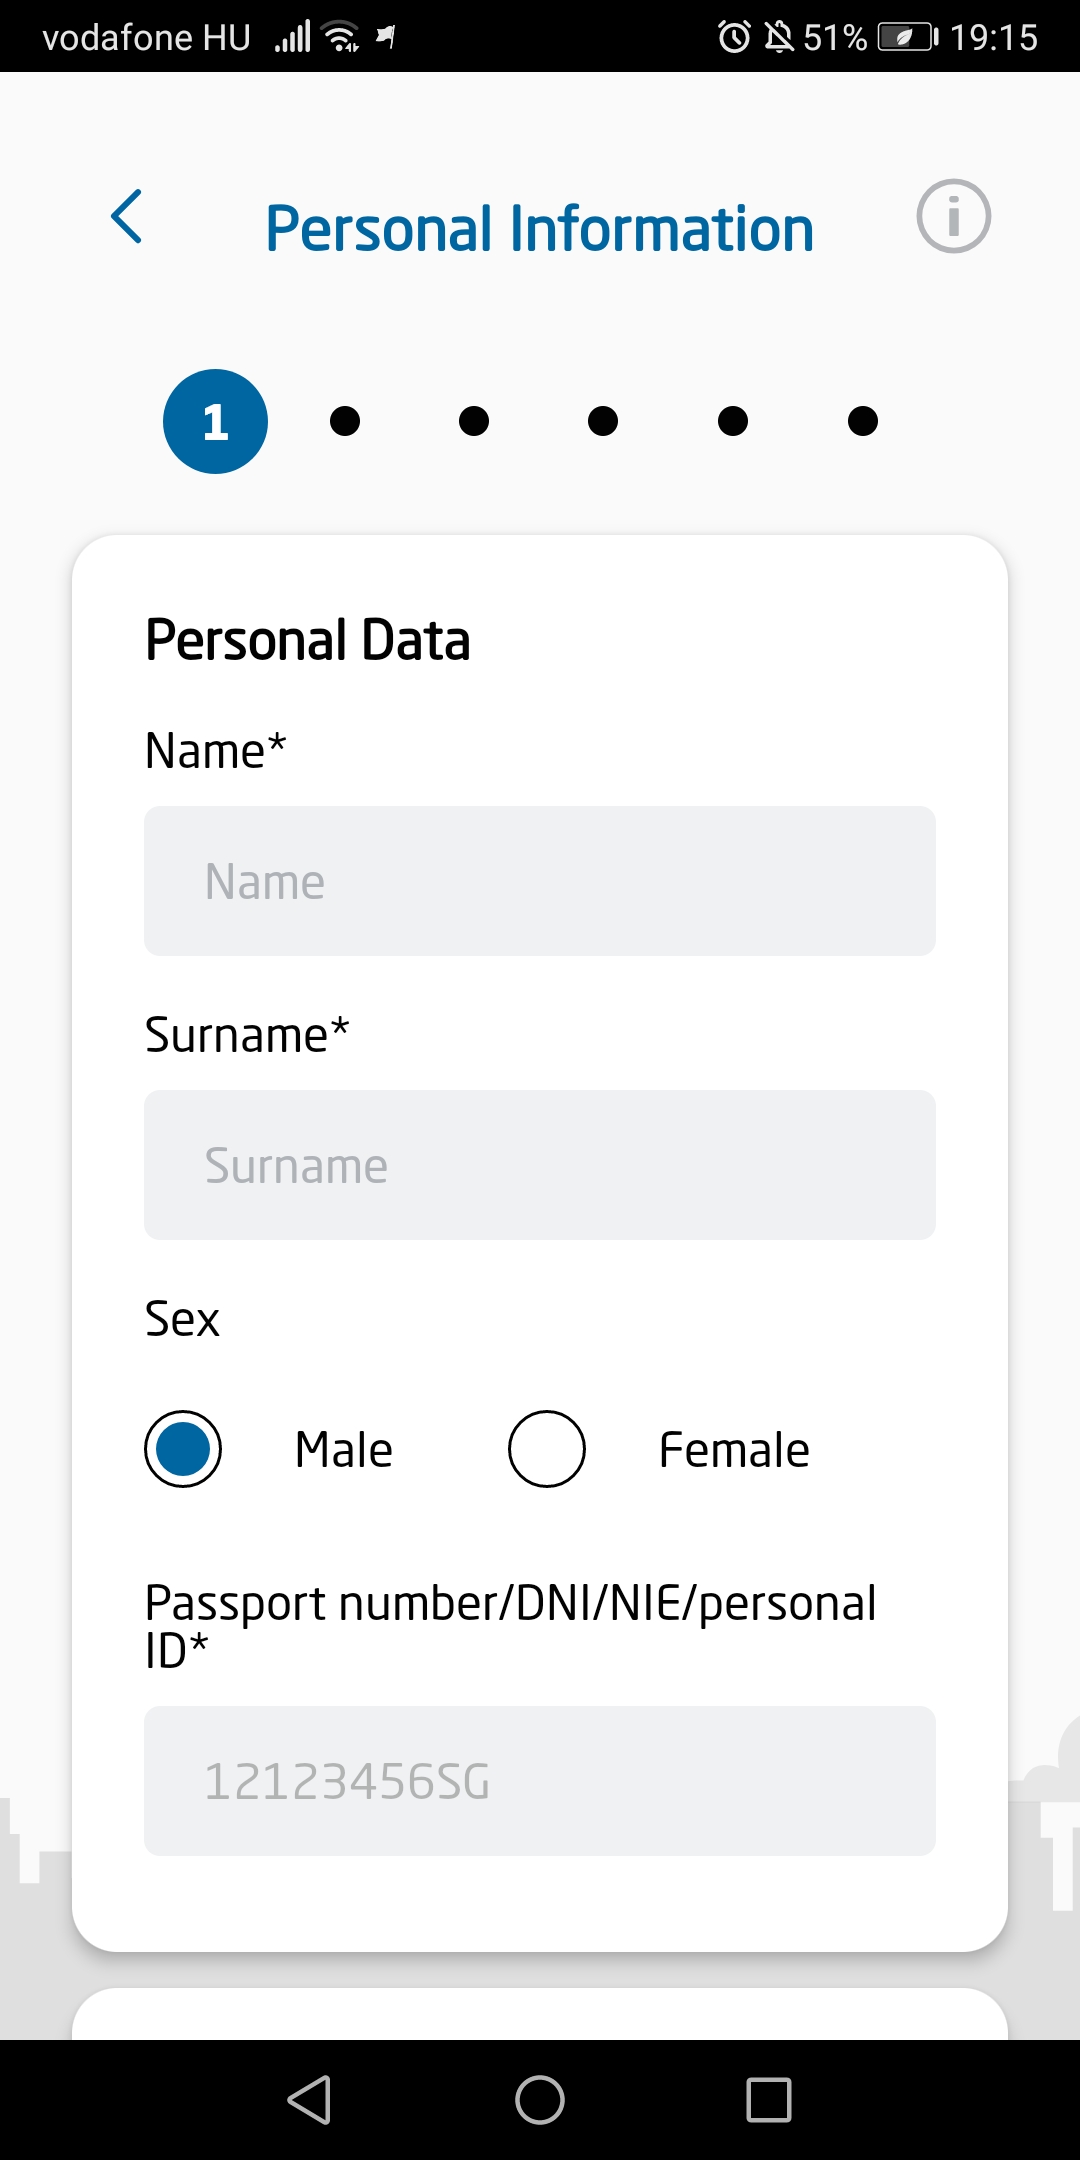This screenshot has width=1080, height=2160.
Task: Tap the battery indicator icon
Action: pyautogui.click(x=908, y=38)
